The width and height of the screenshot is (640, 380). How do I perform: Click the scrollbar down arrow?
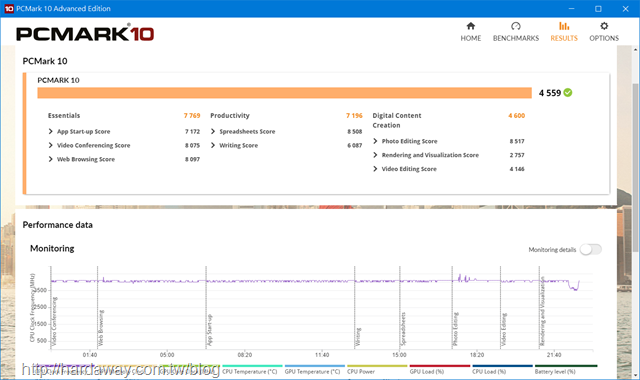(636, 375)
